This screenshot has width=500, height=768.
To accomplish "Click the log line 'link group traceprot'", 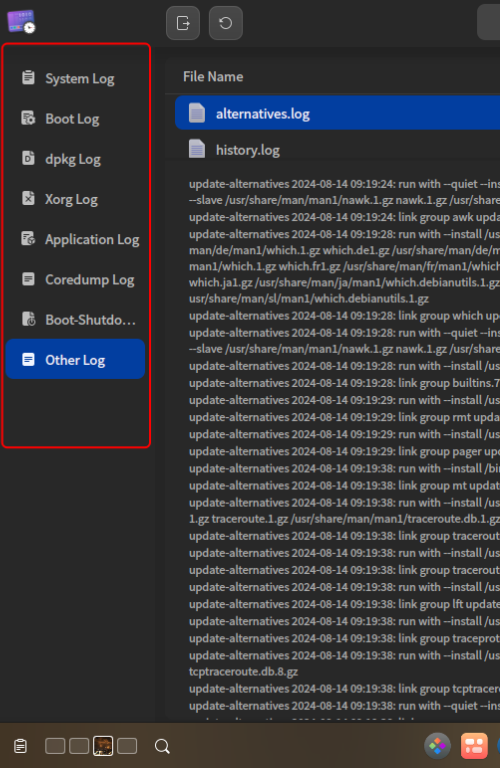I will [x=344, y=639].
